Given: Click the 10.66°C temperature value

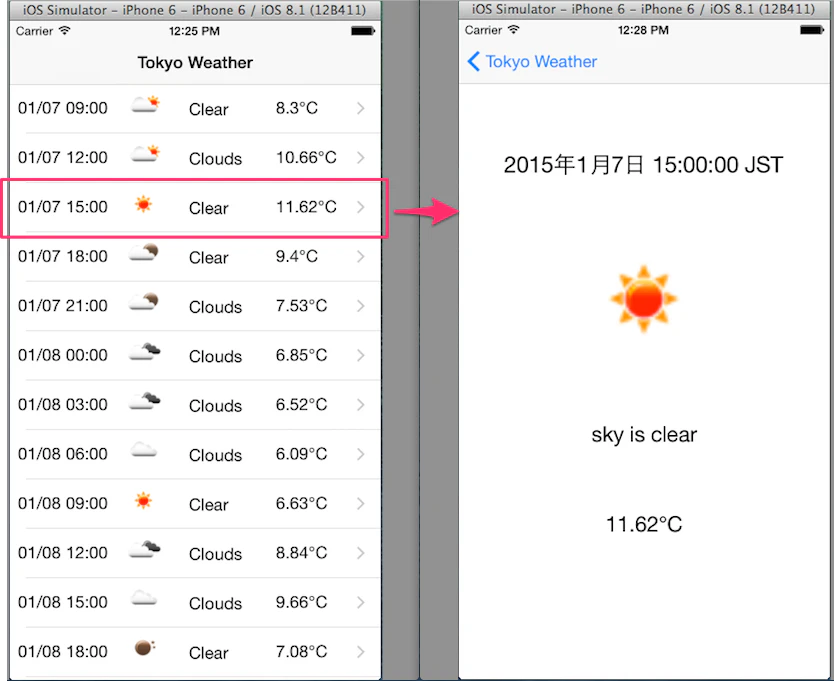Looking at the screenshot, I should coord(306,157).
